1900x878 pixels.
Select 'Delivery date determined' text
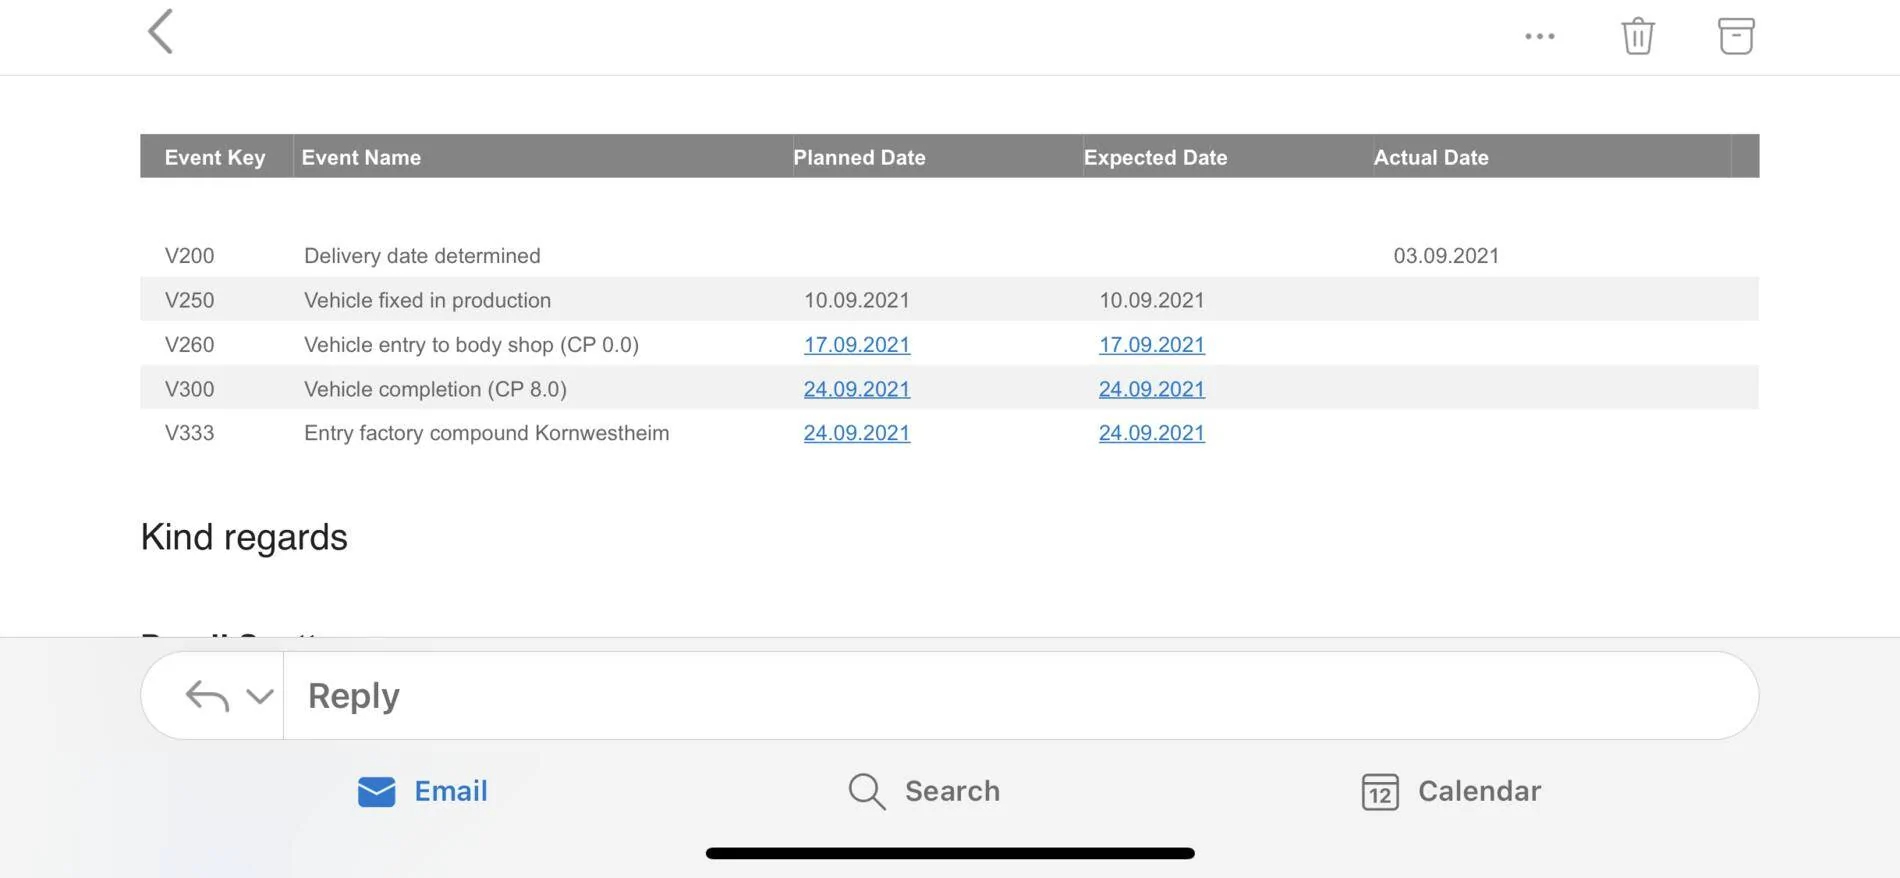pyautogui.click(x=422, y=256)
